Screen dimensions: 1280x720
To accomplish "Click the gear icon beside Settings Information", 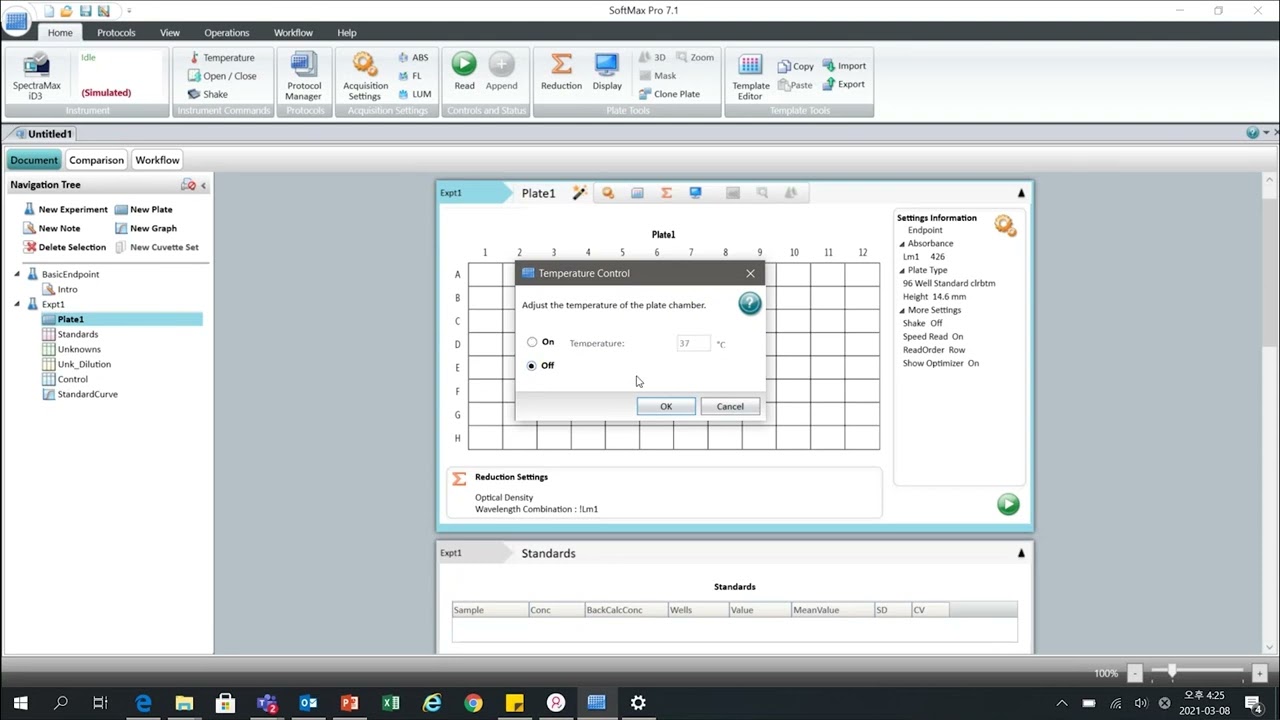I will [1005, 225].
